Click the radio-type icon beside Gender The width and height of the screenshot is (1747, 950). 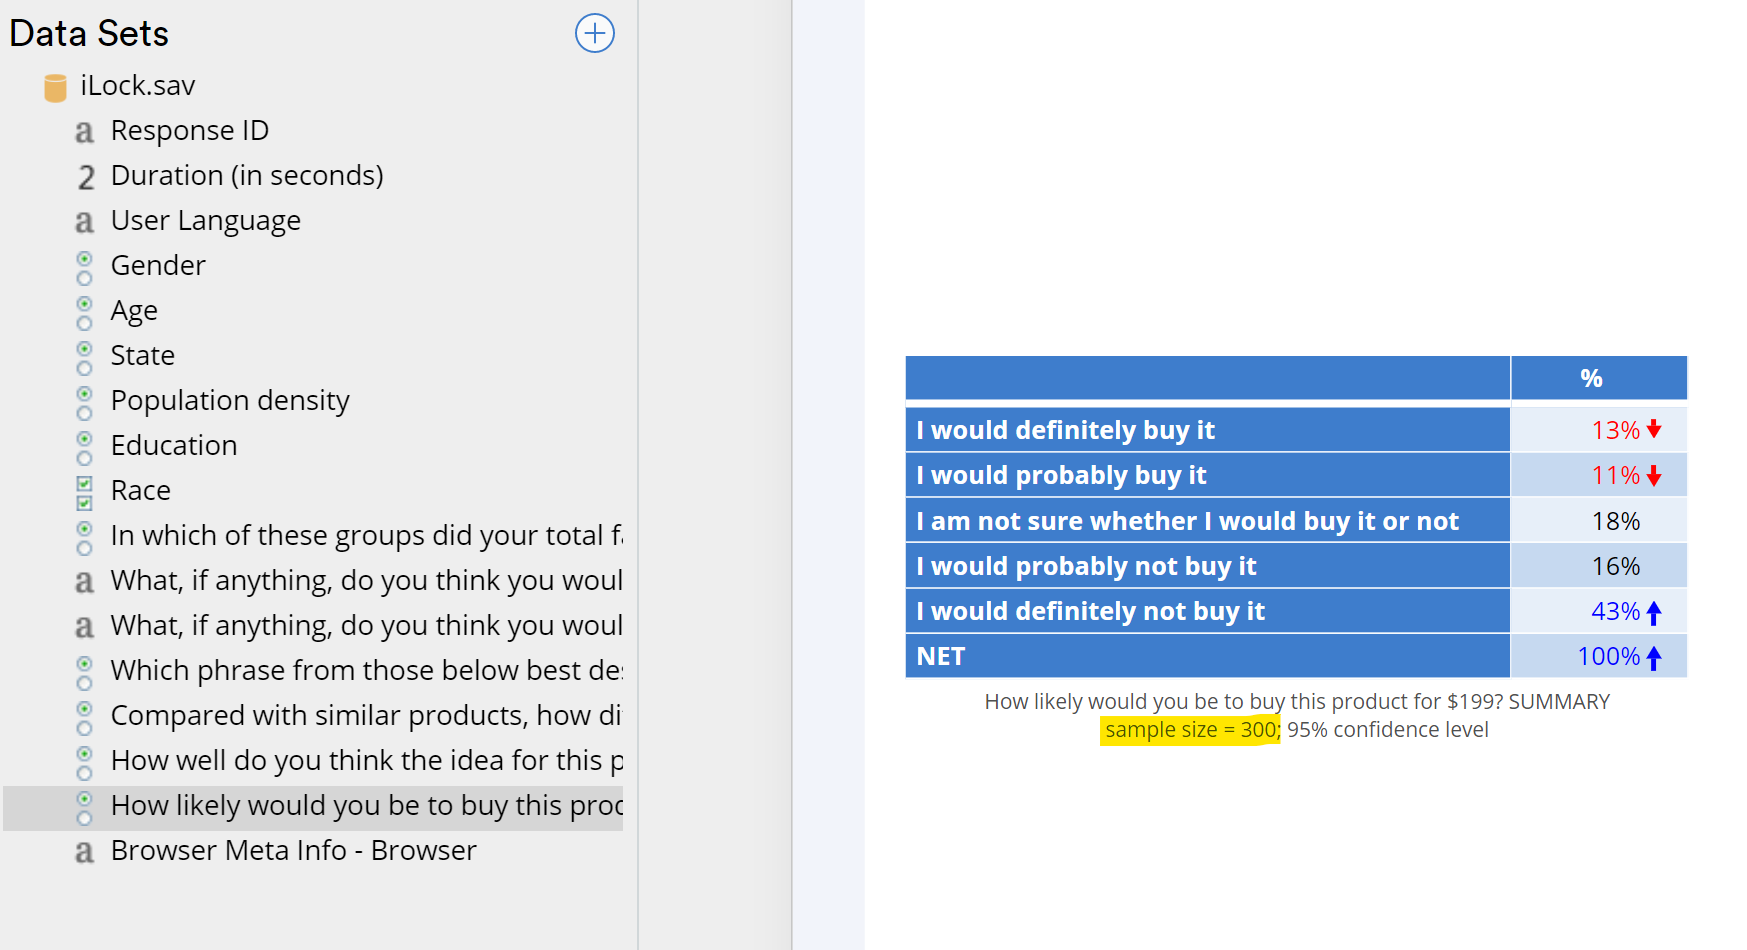point(85,267)
